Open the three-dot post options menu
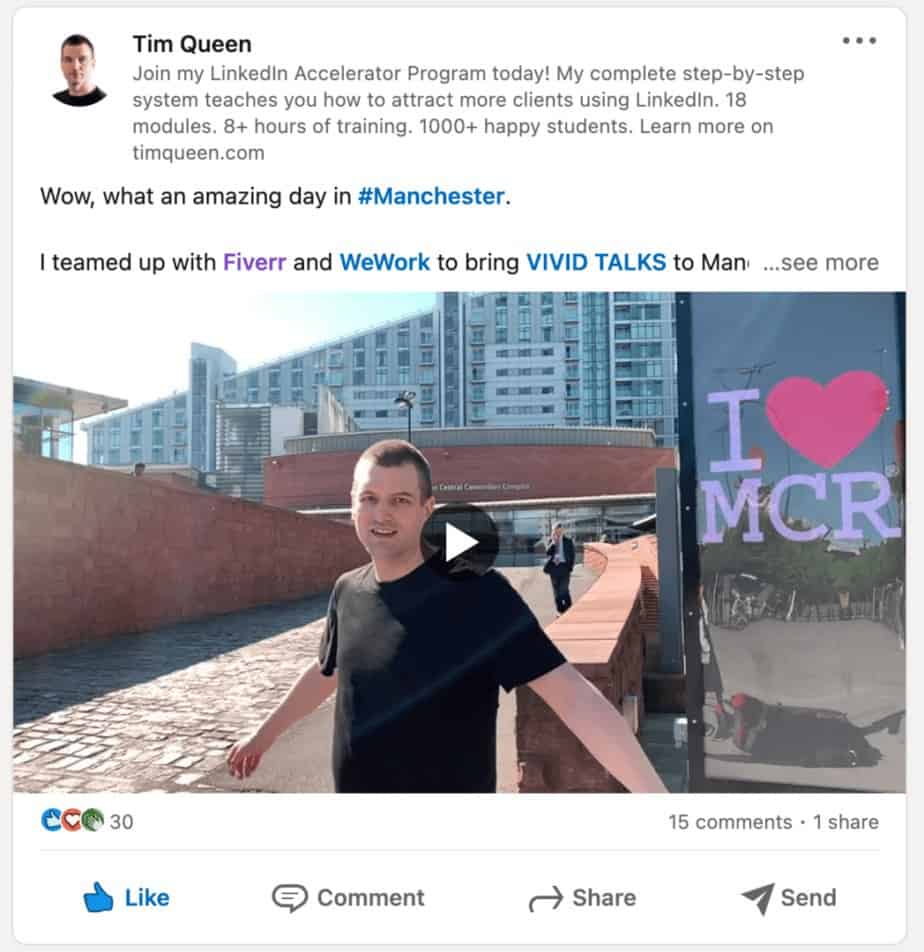The image size is (924, 952). pyautogui.click(x=859, y=41)
